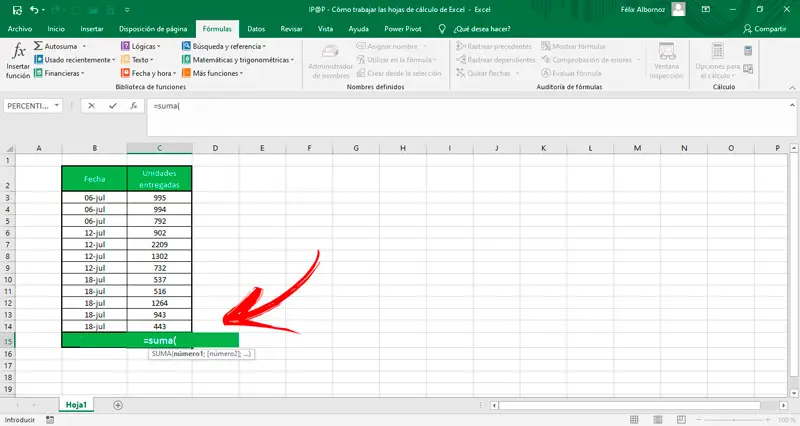Click the Unidades entregadas header cell
800x426 pixels.
(x=160, y=179)
